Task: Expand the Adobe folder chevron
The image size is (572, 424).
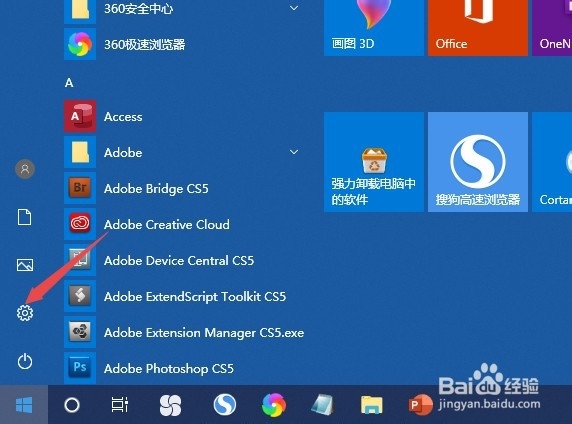Action: point(294,152)
